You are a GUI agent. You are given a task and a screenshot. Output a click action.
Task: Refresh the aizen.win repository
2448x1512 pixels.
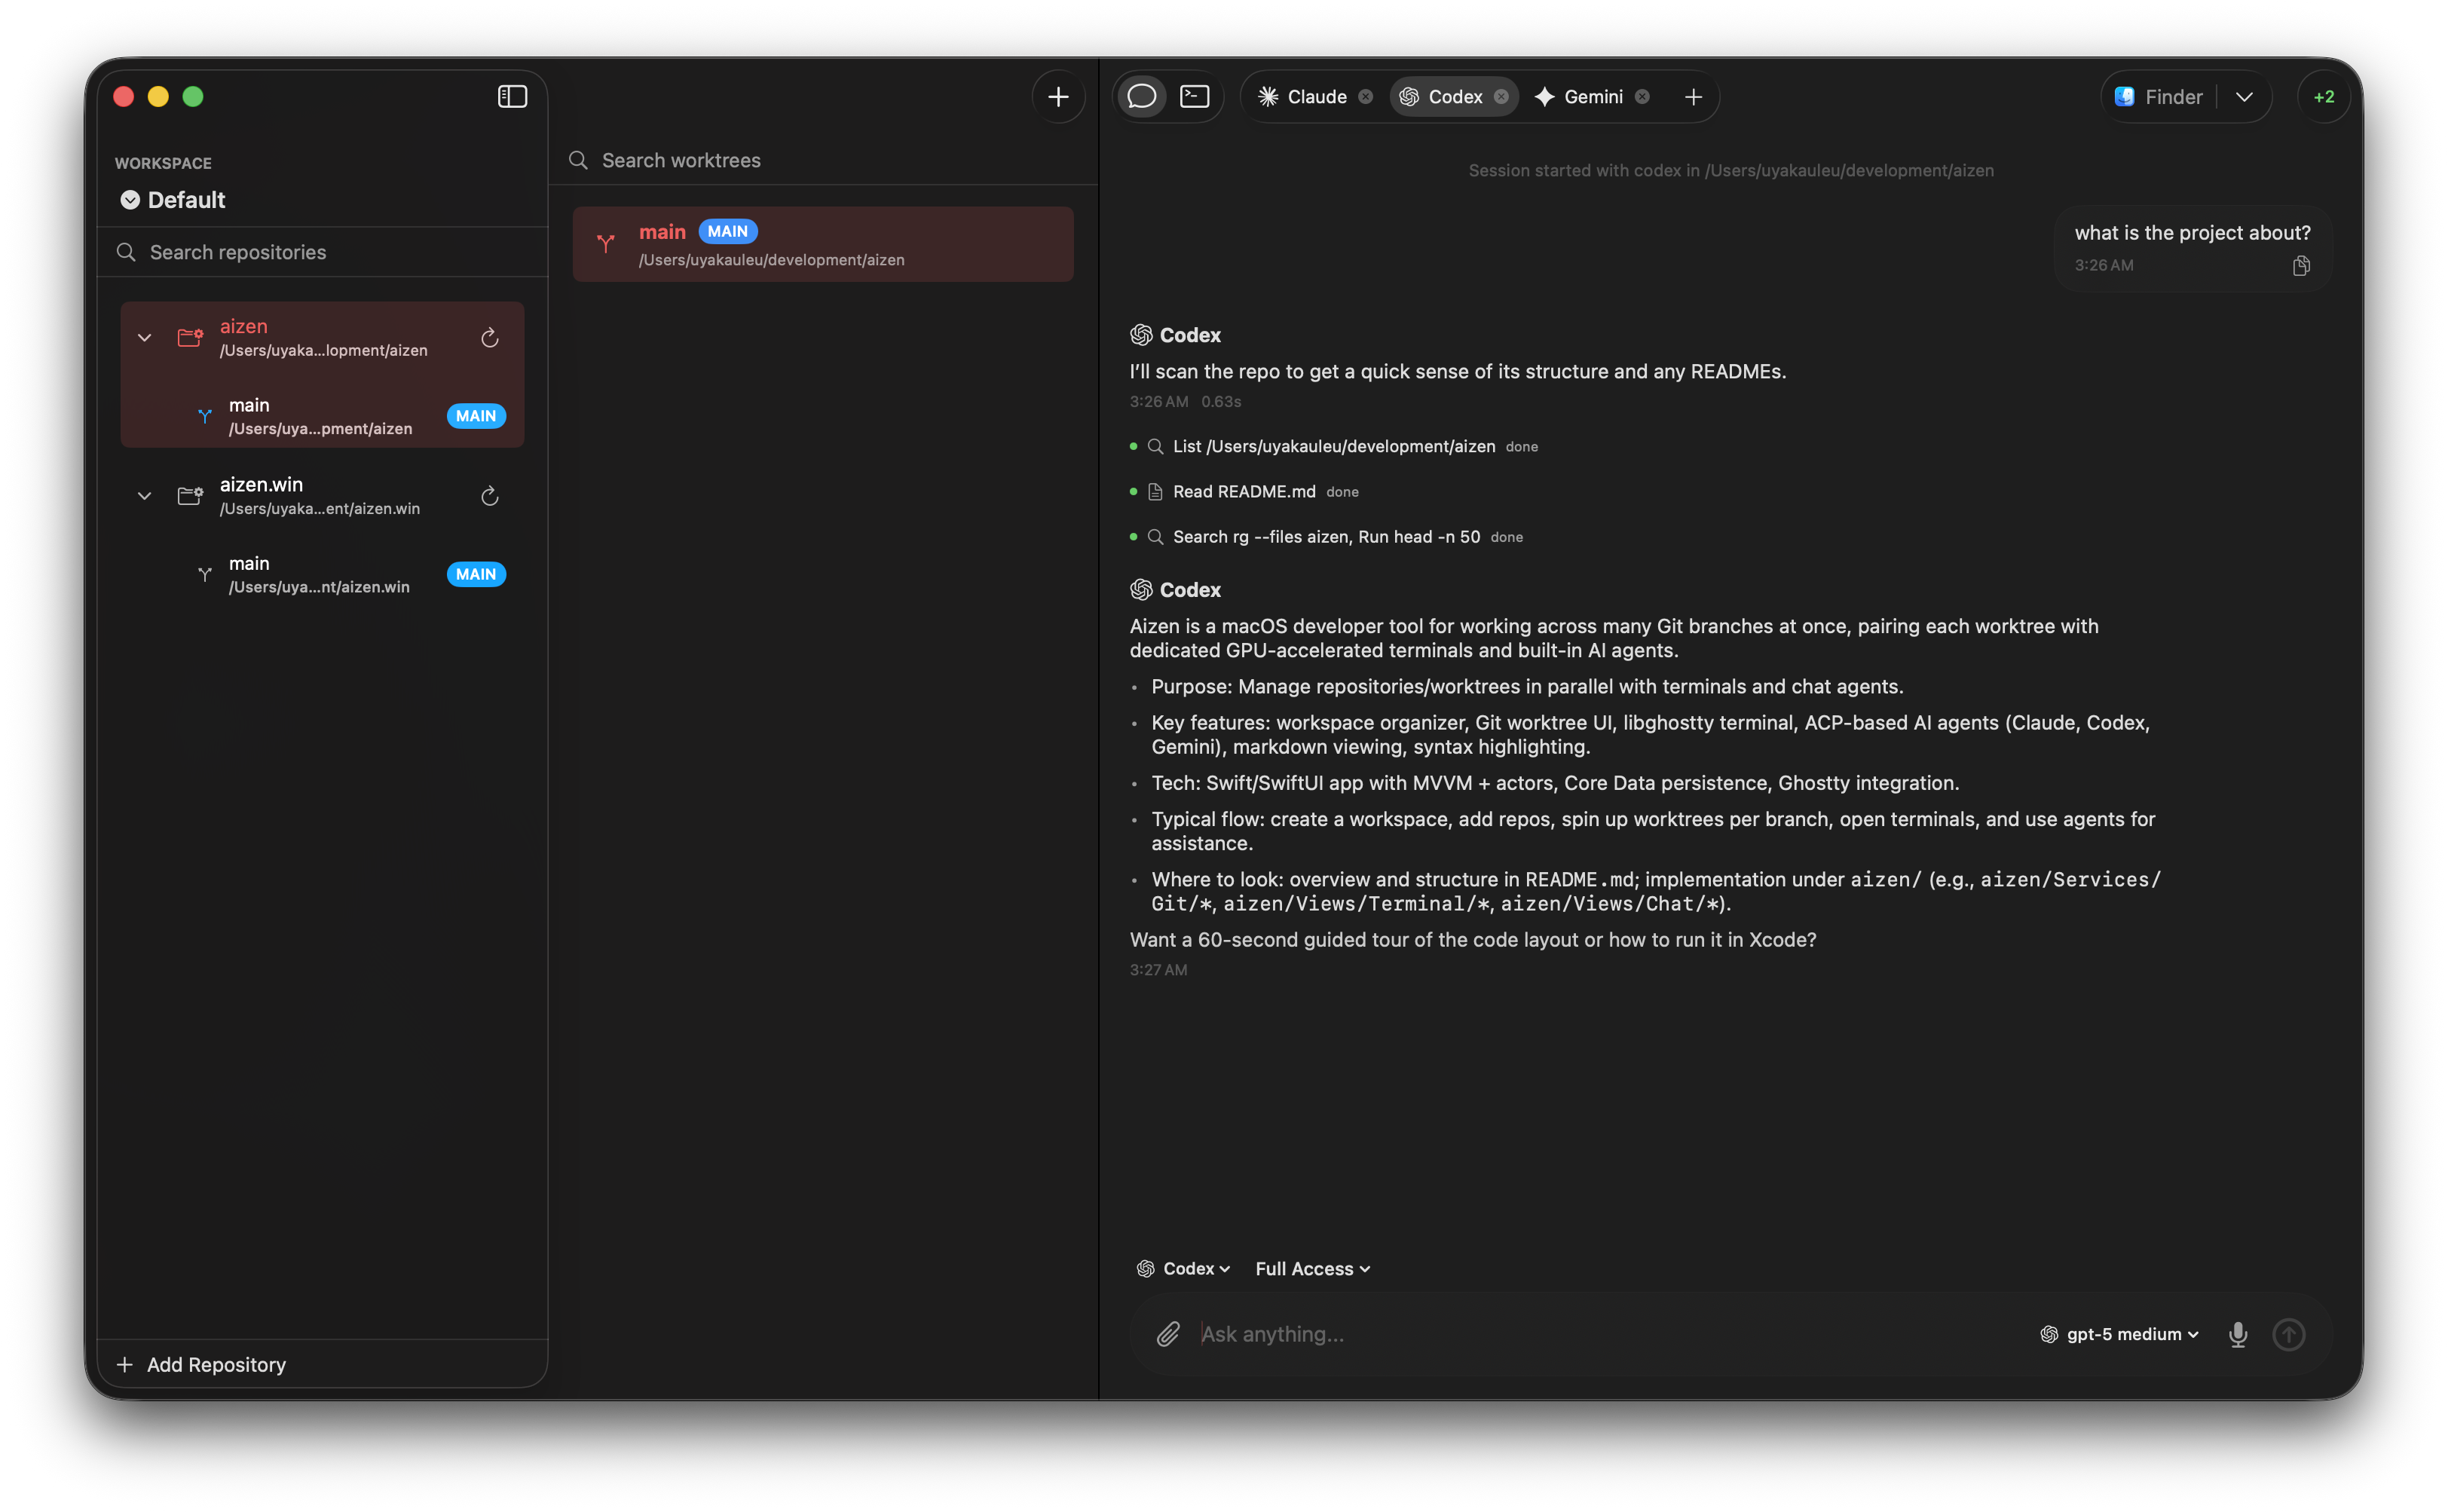tap(490, 496)
